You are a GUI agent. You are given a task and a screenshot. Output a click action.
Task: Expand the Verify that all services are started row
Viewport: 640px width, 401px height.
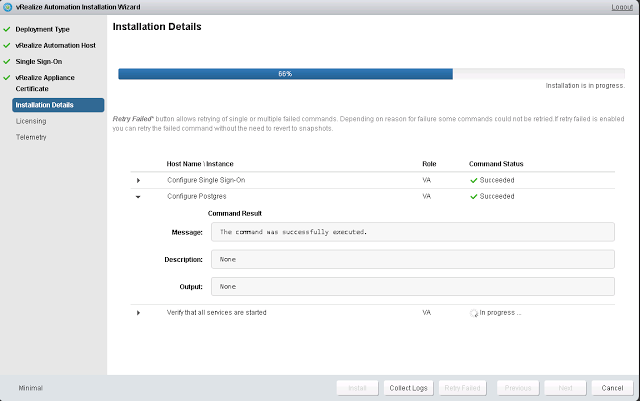click(x=138, y=313)
